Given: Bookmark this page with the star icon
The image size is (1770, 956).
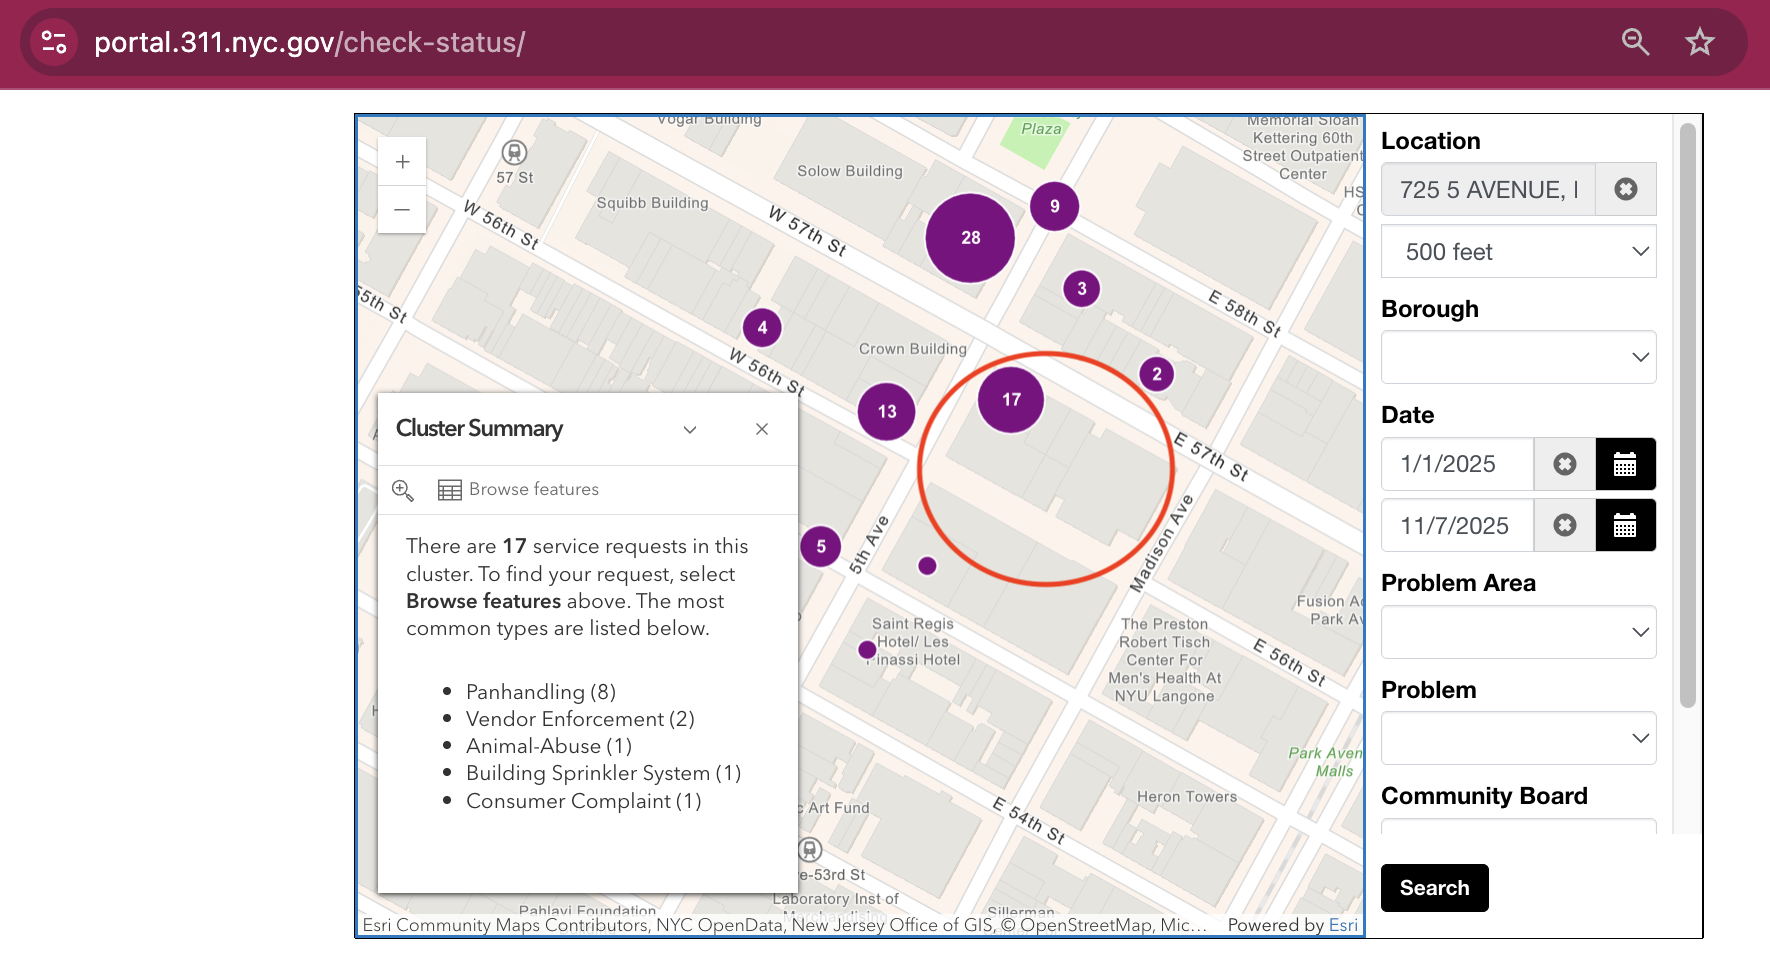Looking at the screenshot, I should [1699, 42].
